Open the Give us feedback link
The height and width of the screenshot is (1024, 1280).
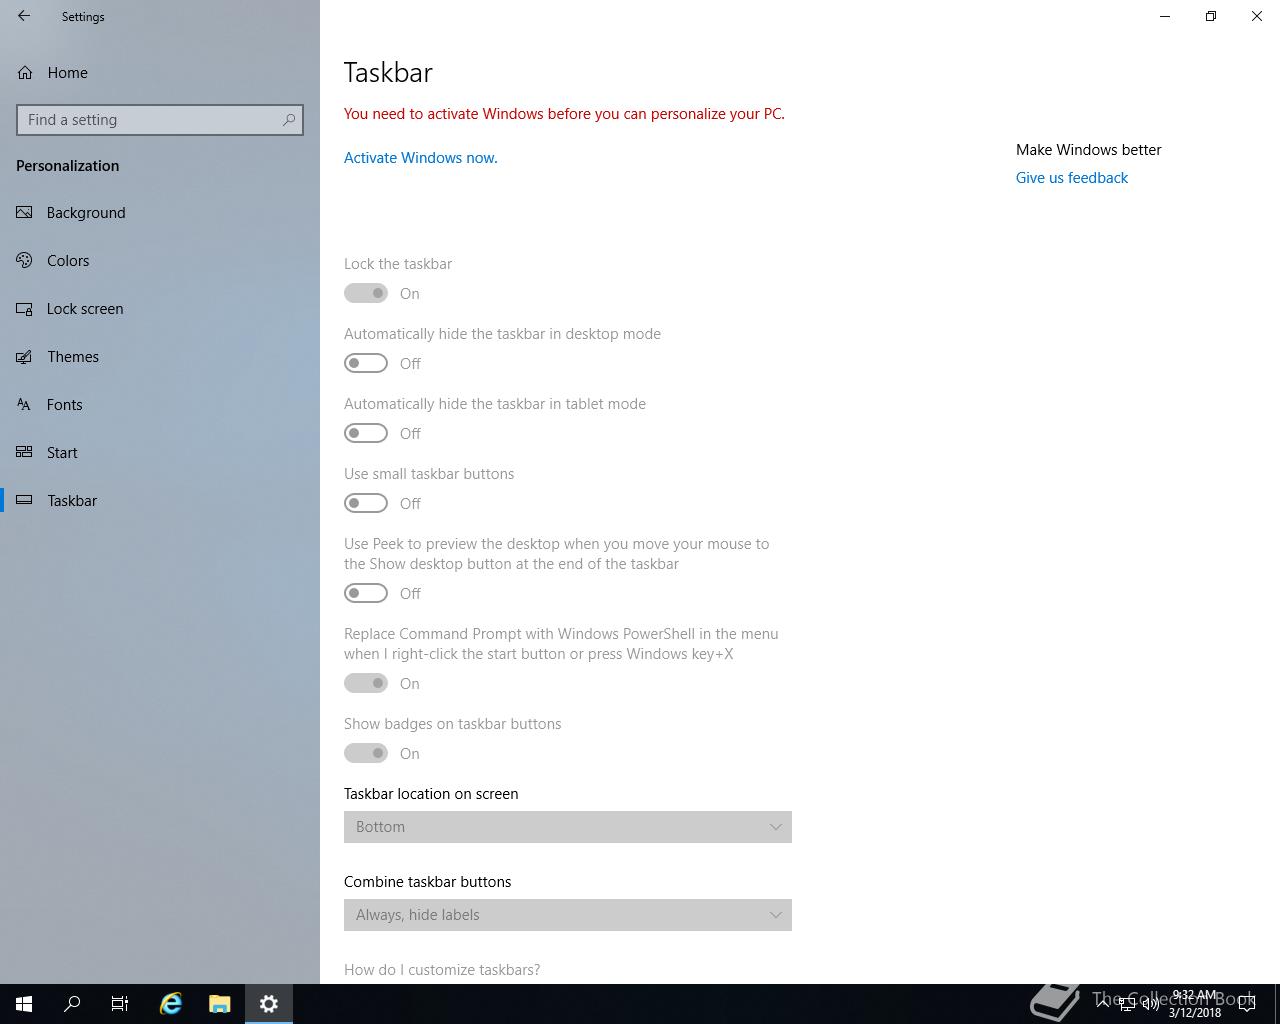pyautogui.click(x=1071, y=178)
